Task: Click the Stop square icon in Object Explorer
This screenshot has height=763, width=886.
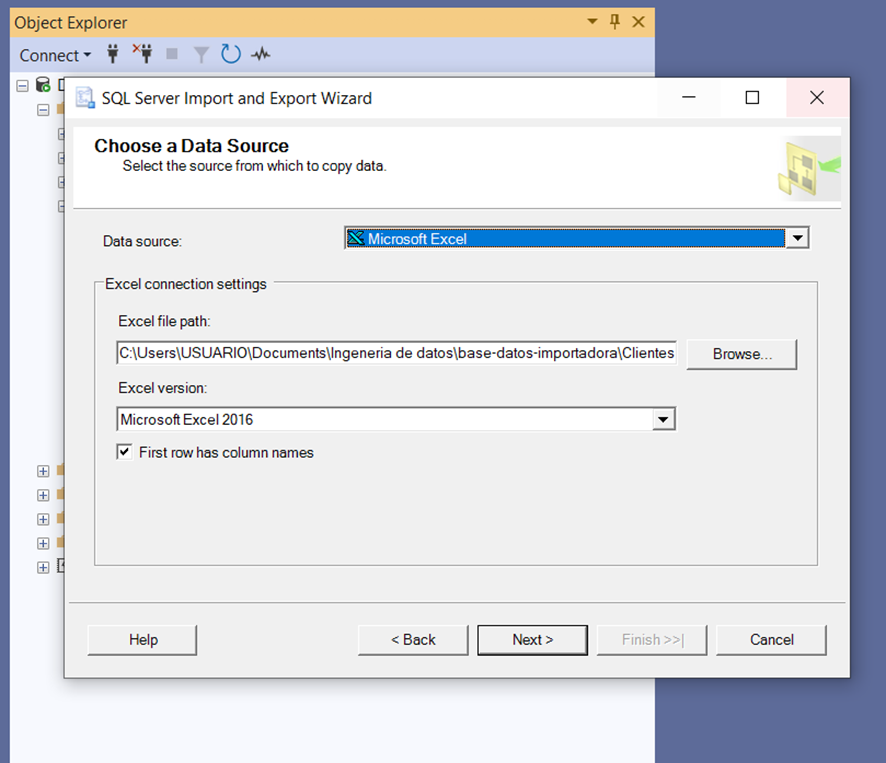Action: [x=172, y=54]
